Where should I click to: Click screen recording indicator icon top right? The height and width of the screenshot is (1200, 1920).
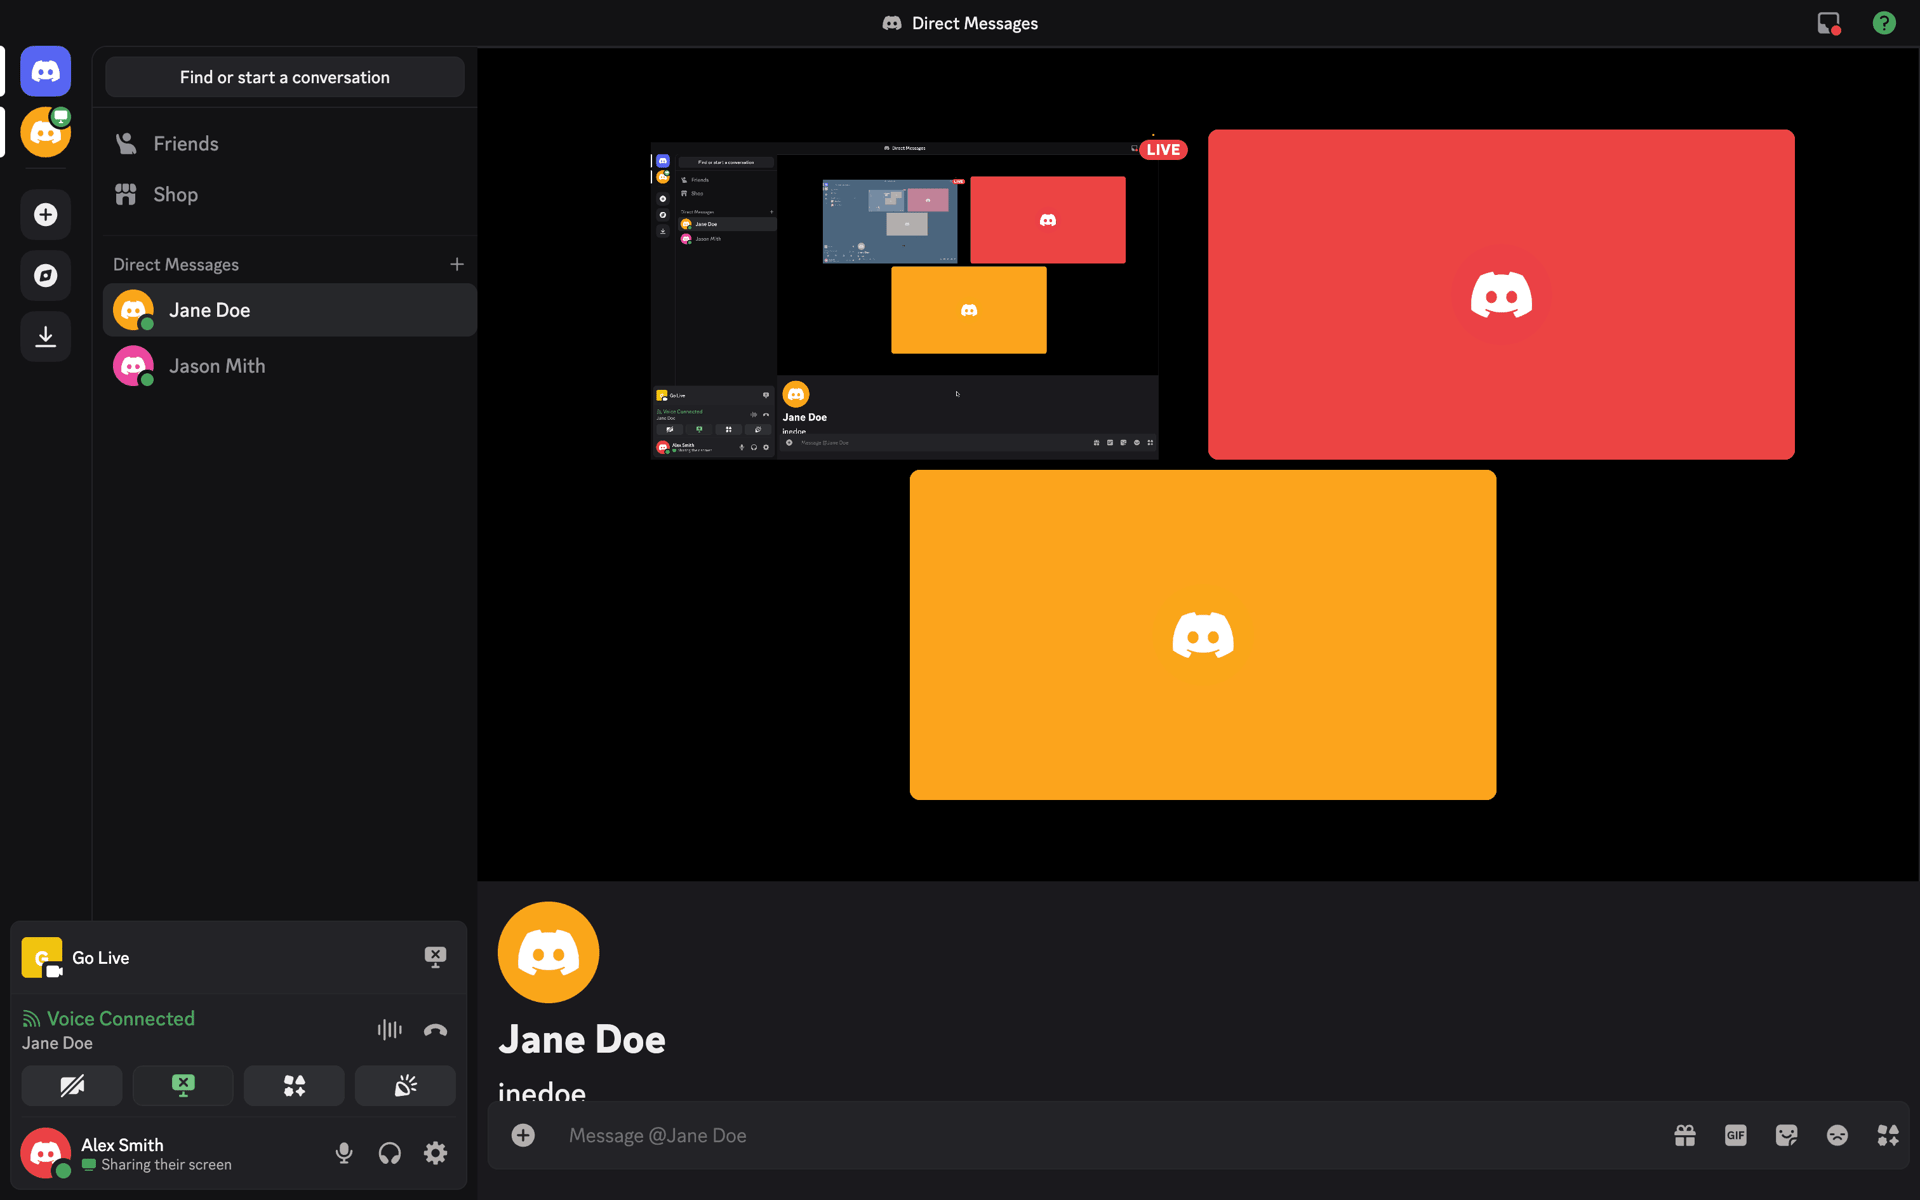pyautogui.click(x=1829, y=23)
